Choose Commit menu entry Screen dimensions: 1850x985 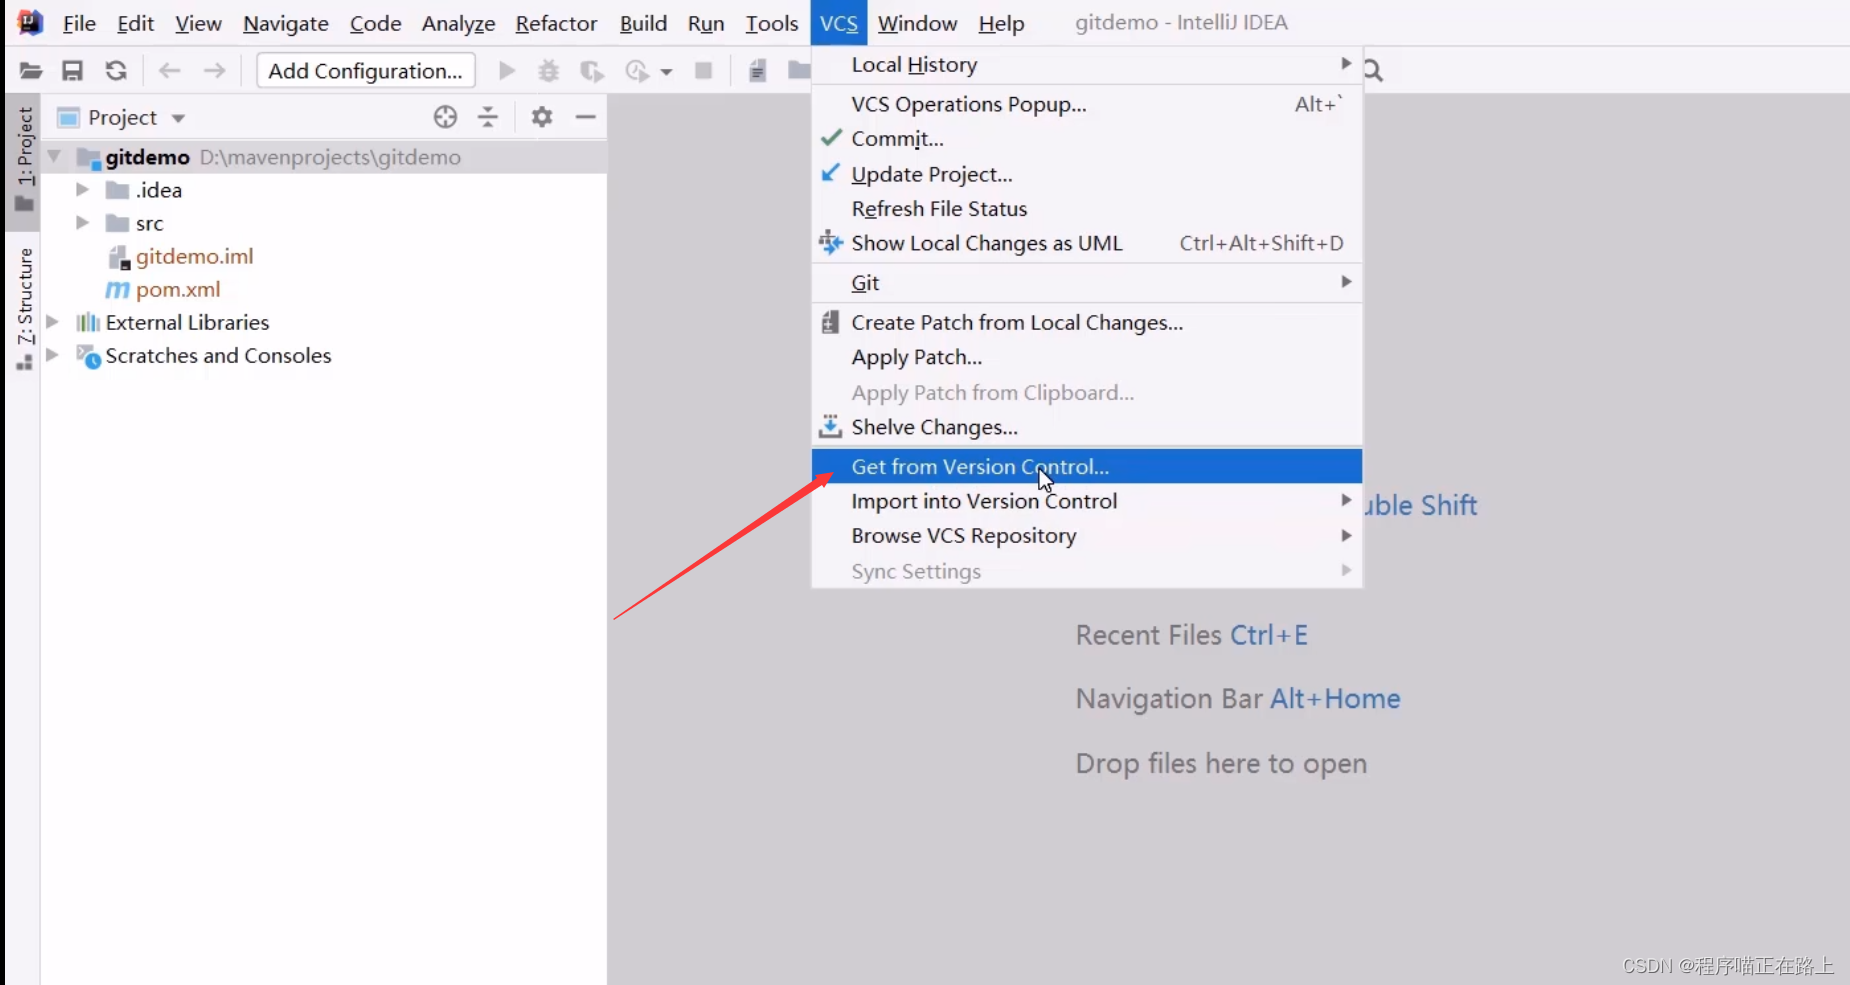(x=1087, y=139)
